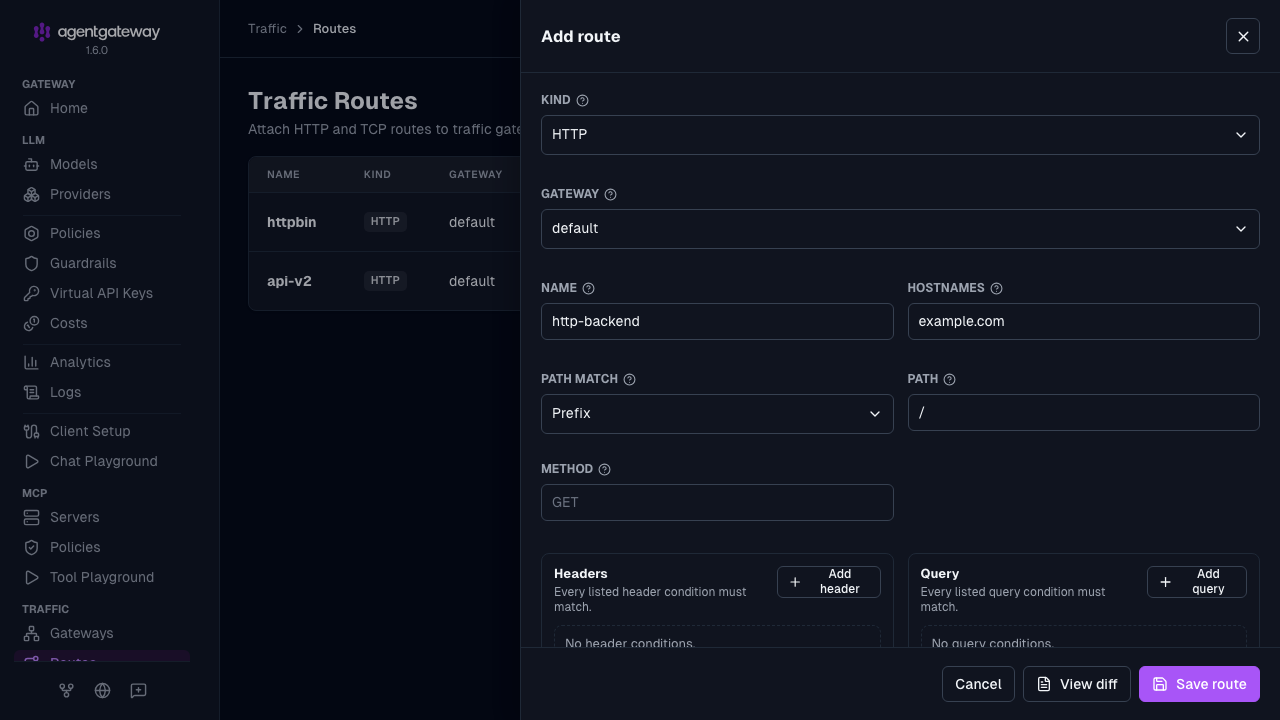The image size is (1280, 720).
Task: Select the httpbin route row
Action: 385,222
